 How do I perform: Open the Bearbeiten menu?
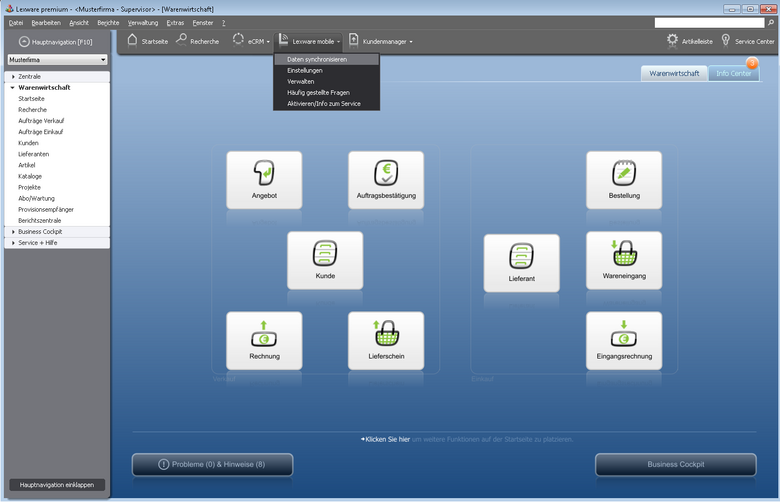click(x=46, y=23)
